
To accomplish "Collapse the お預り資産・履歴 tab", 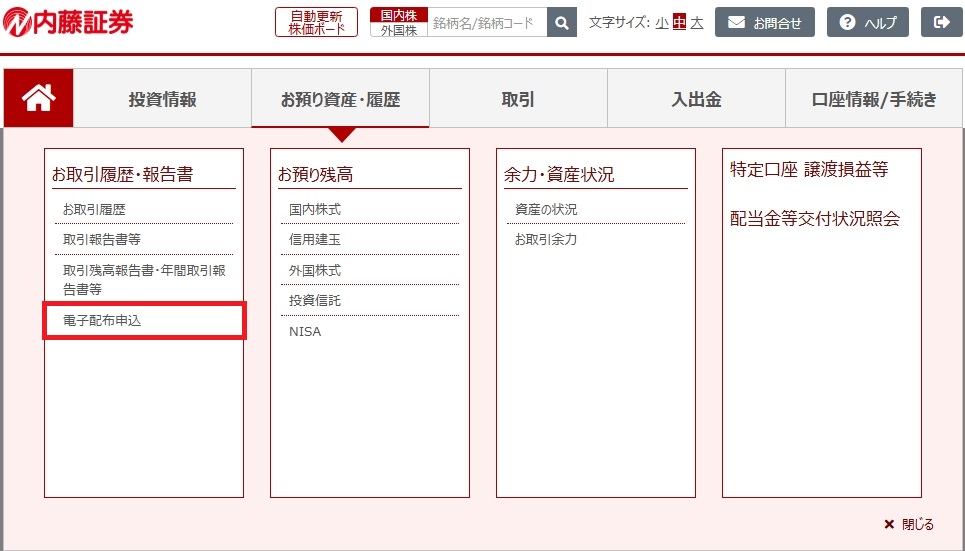I will (340, 99).
